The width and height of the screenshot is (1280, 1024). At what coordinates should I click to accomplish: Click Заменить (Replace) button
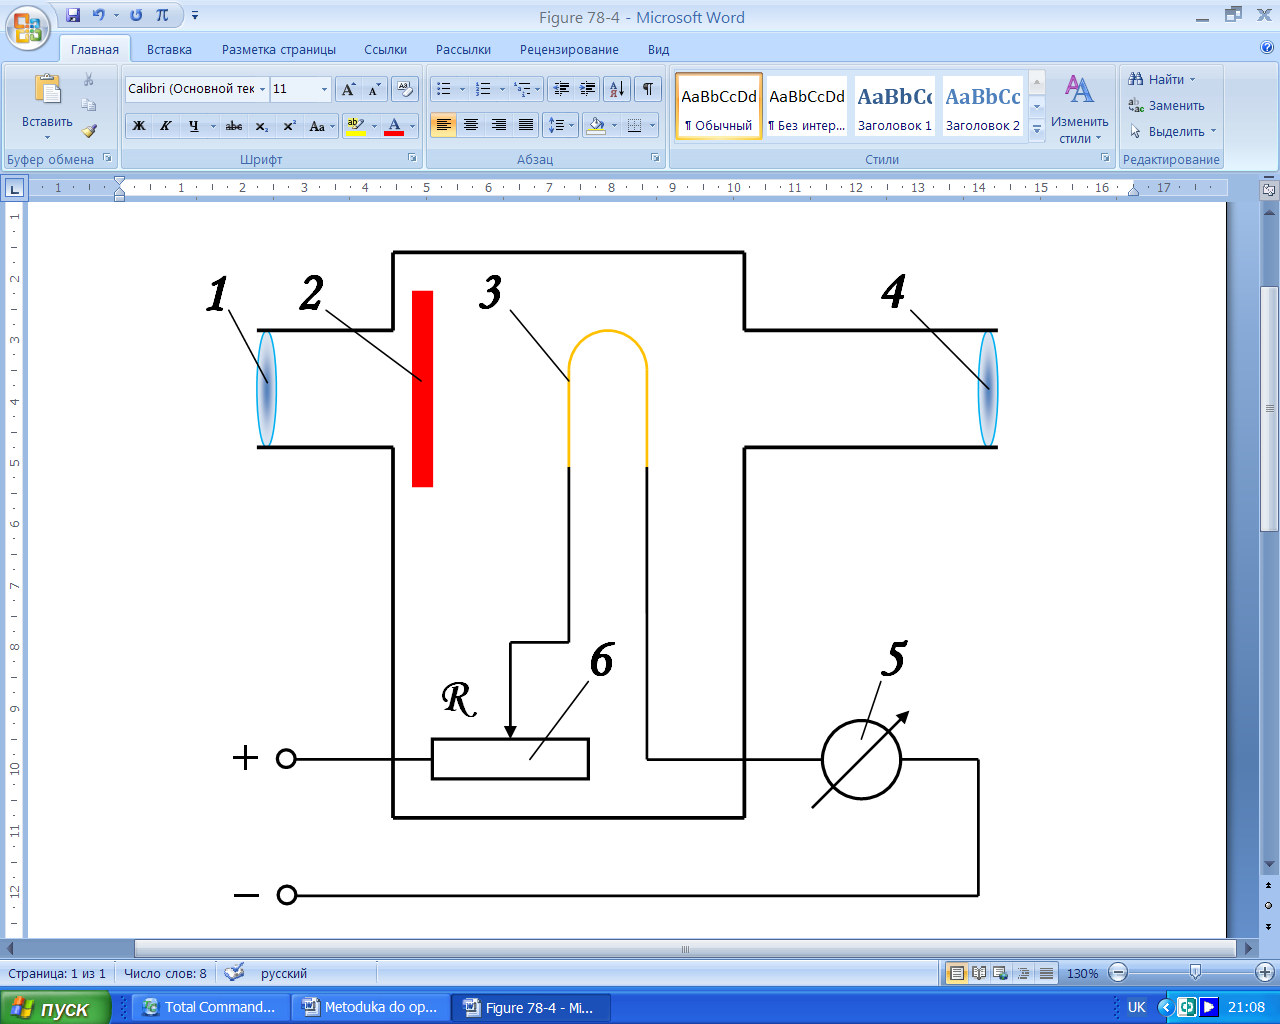(1166, 105)
